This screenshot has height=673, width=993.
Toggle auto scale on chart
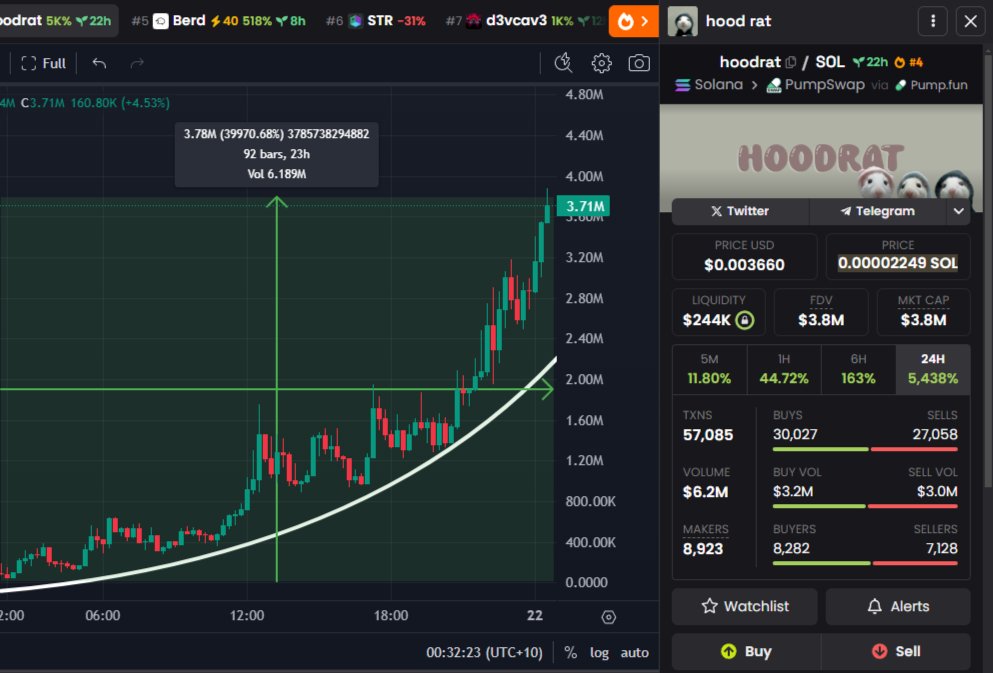pyautogui.click(x=635, y=653)
